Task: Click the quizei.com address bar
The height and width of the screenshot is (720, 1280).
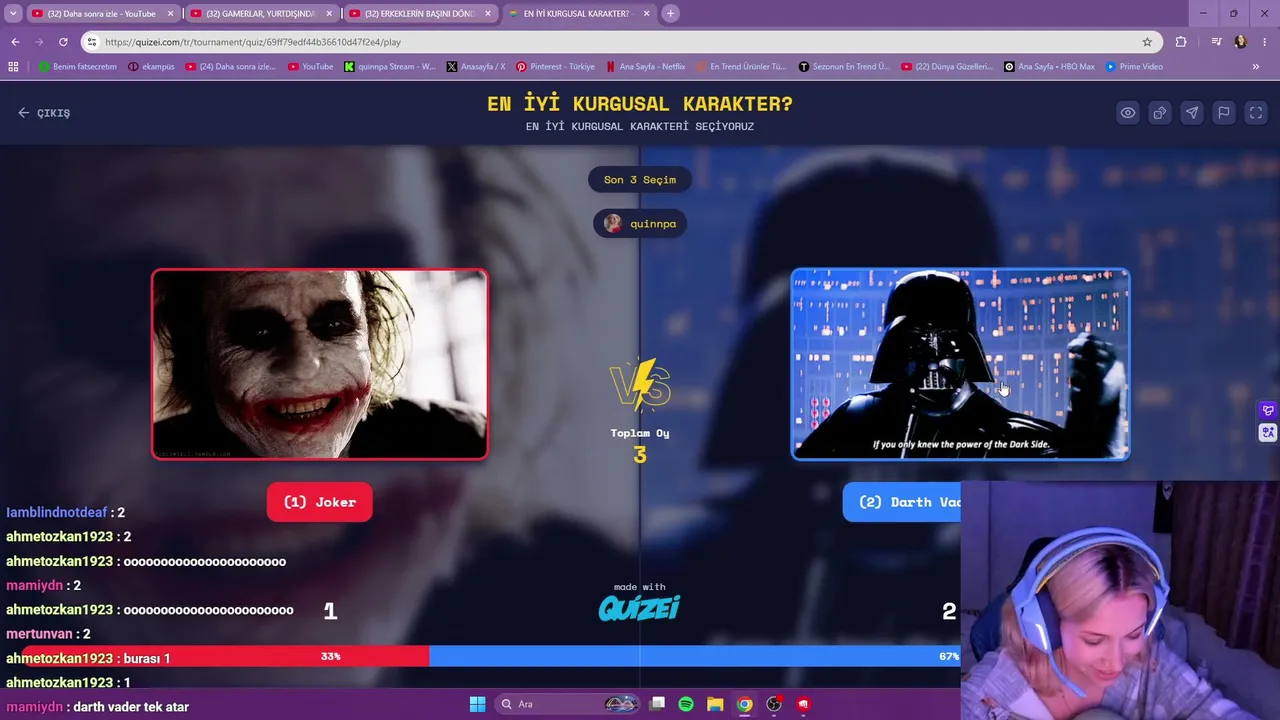Action: tap(620, 42)
